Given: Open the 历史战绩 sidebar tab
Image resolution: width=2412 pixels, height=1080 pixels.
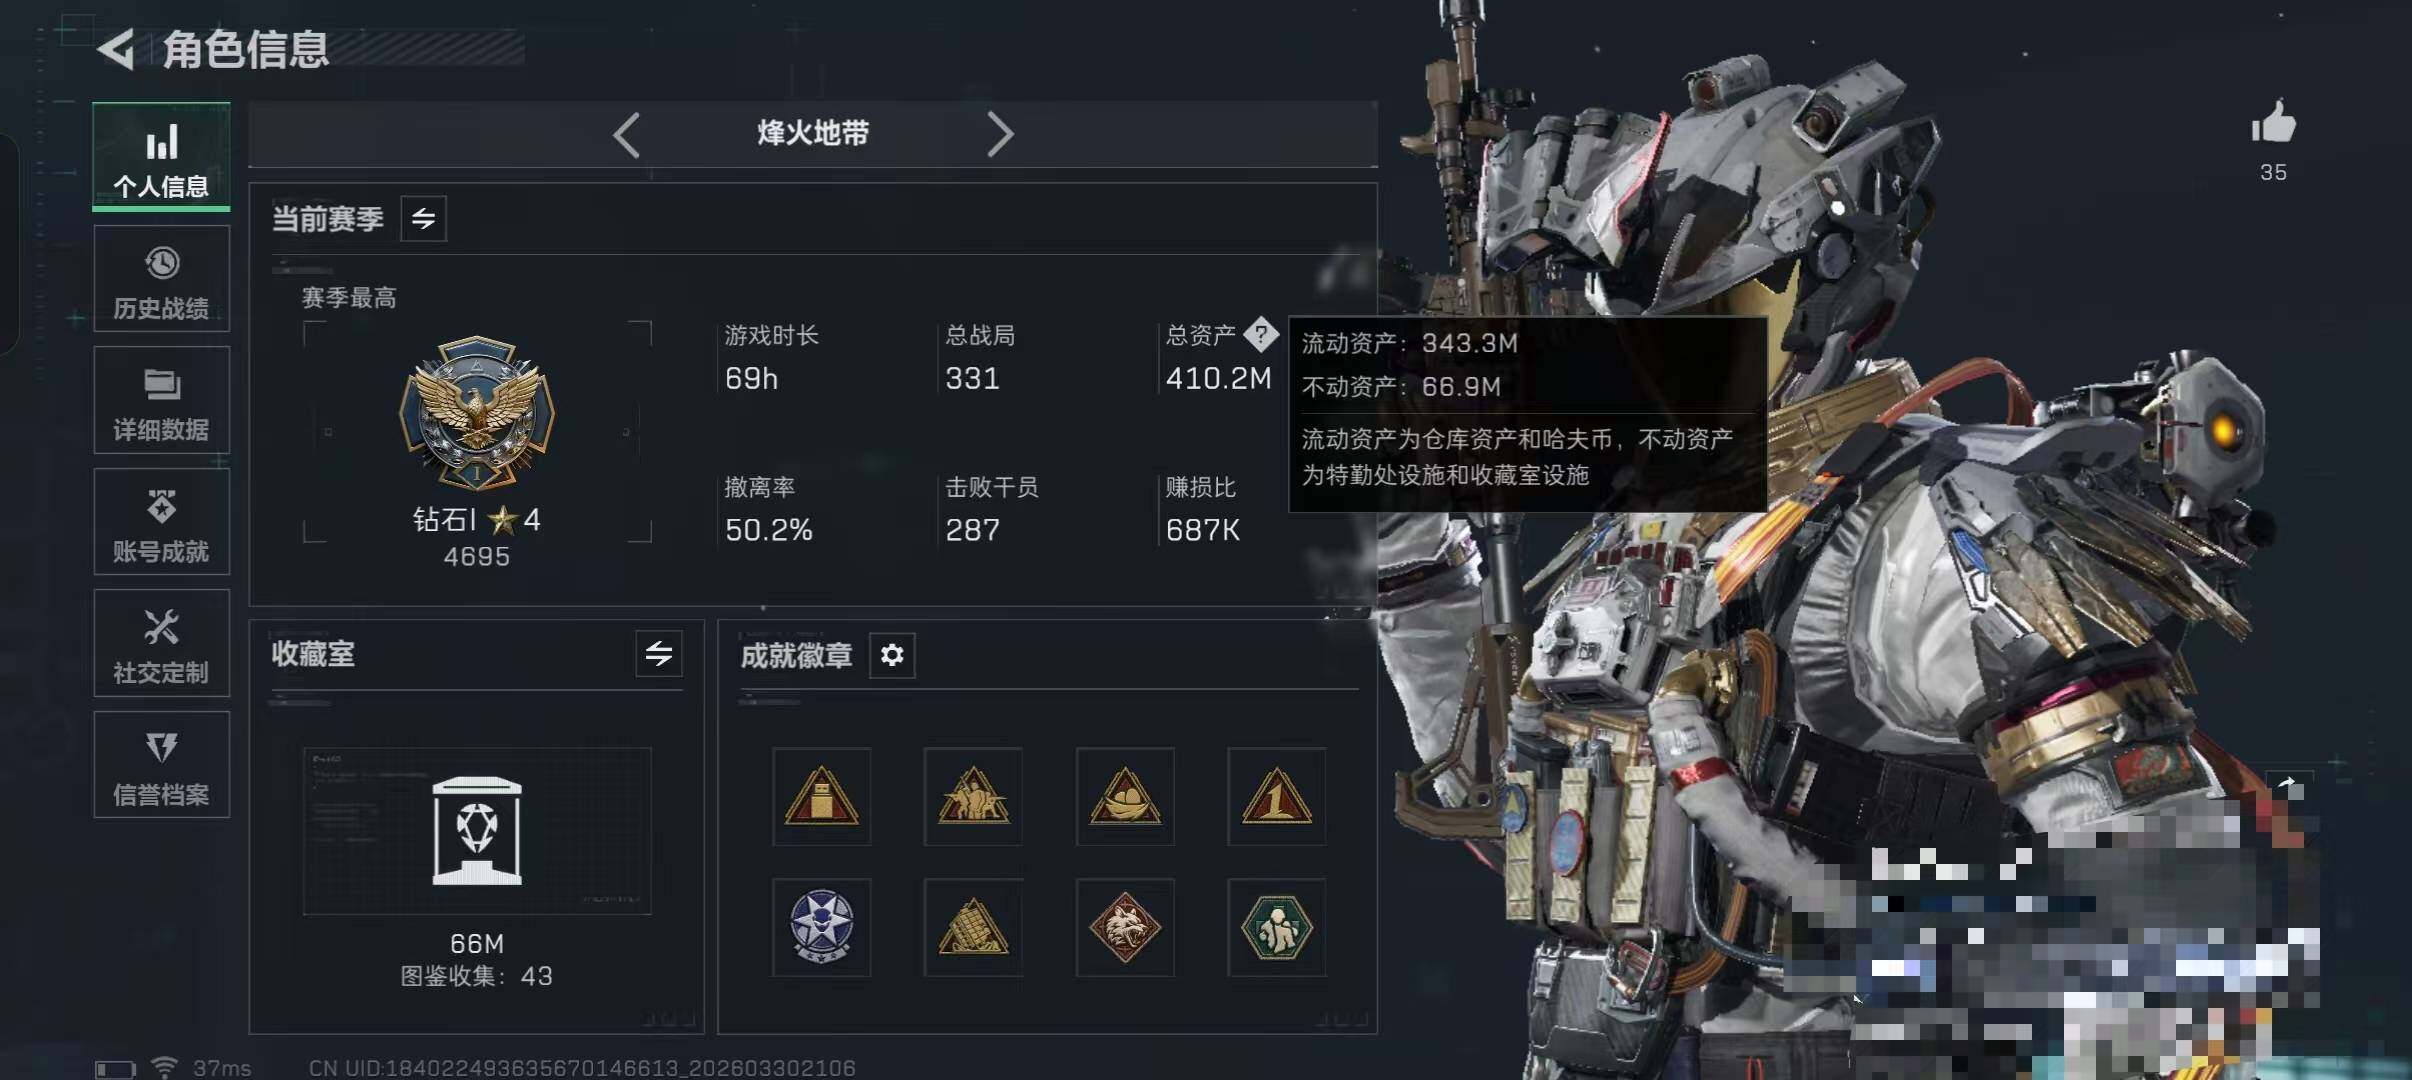Looking at the screenshot, I should [x=161, y=279].
